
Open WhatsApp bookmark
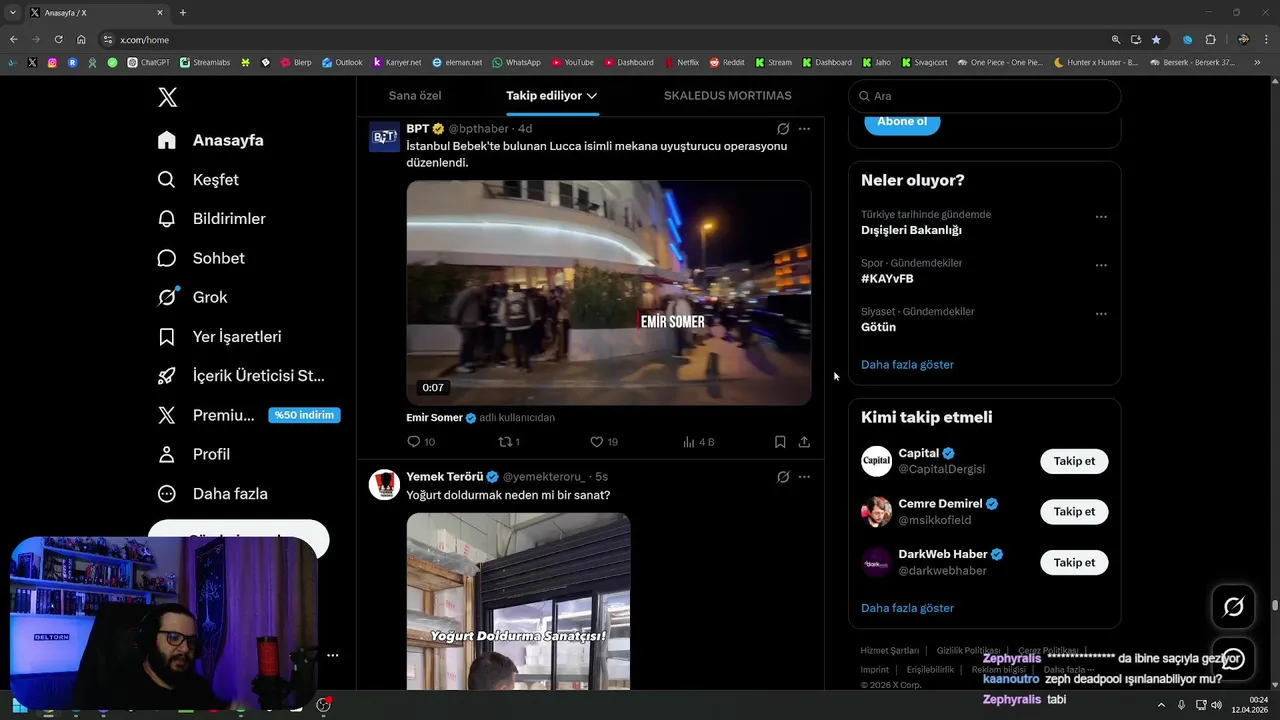pos(515,62)
